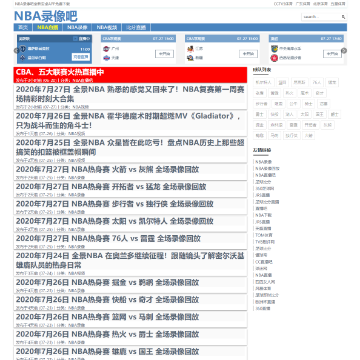Select 雷霆 team tag in sidebar
Image resolution: width=360 pixels, height=360 pixels.
(293, 125)
